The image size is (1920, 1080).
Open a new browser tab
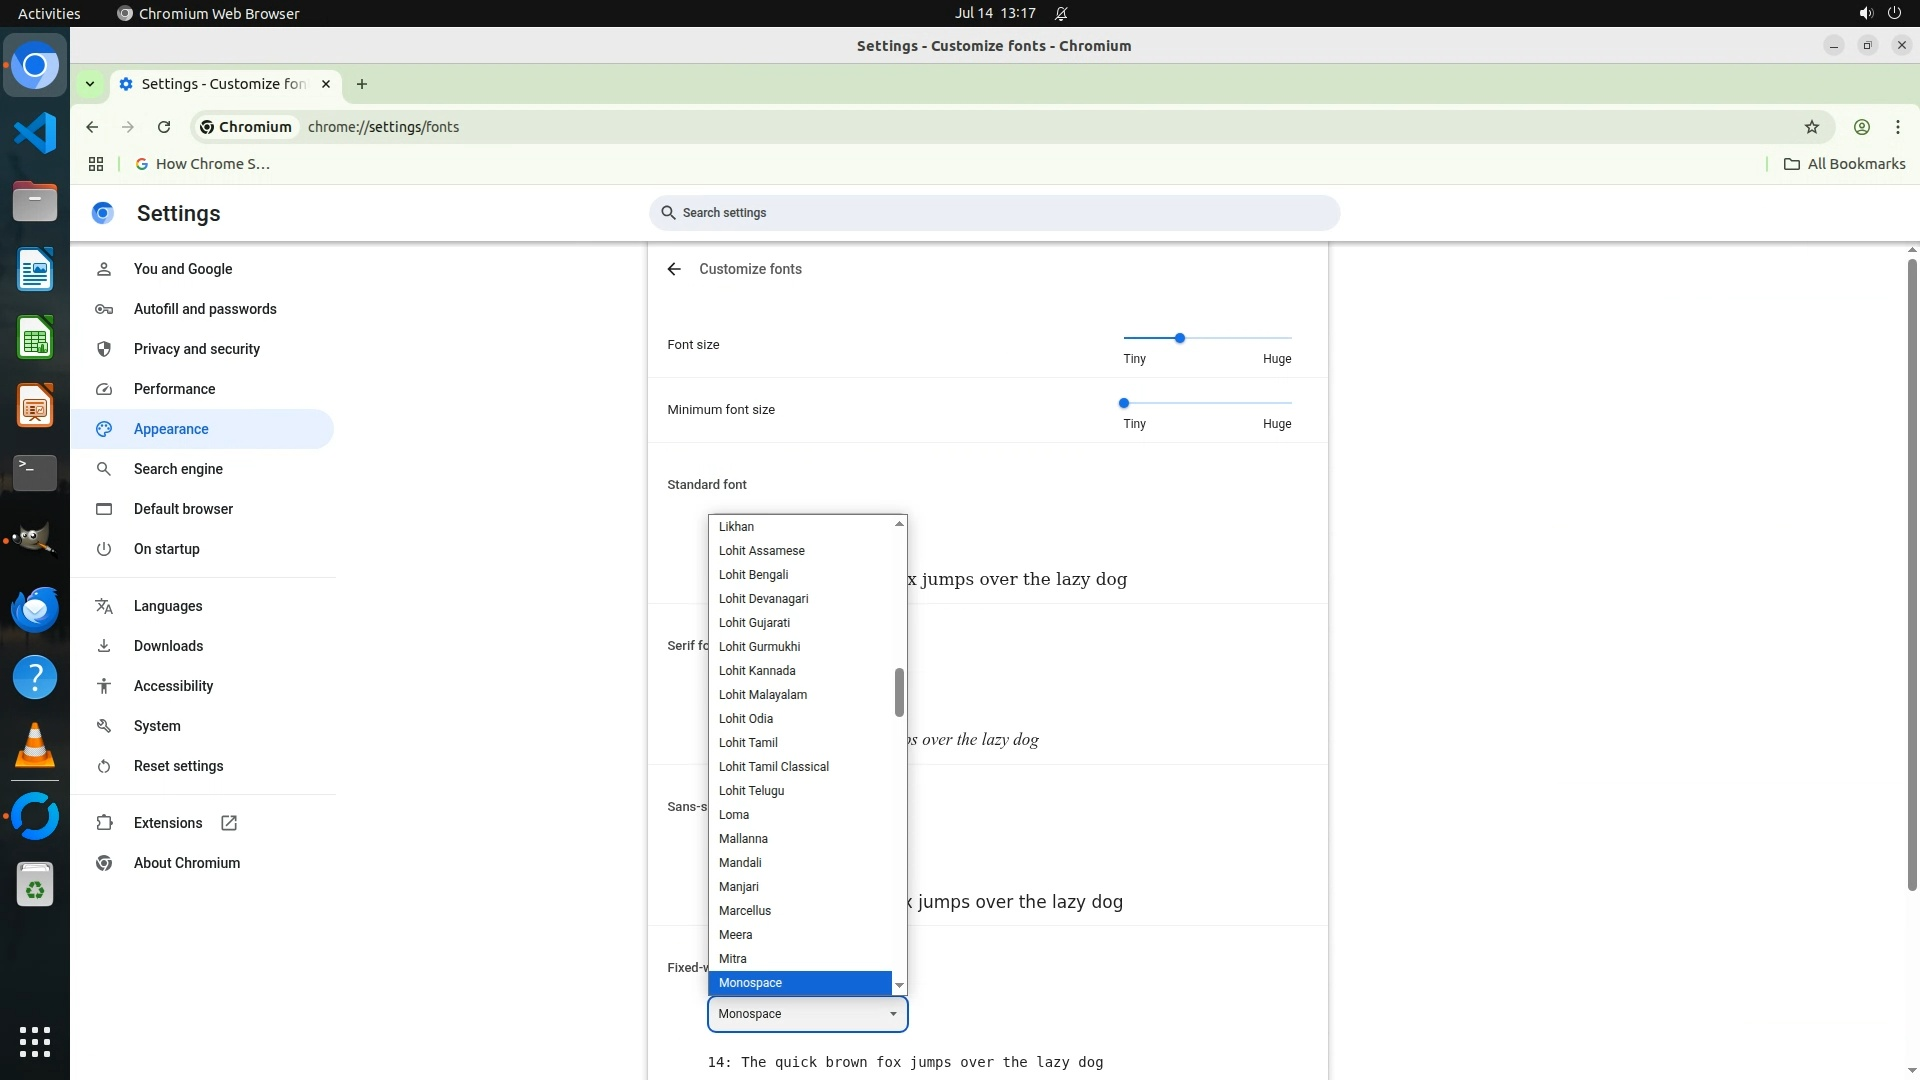pos(362,84)
